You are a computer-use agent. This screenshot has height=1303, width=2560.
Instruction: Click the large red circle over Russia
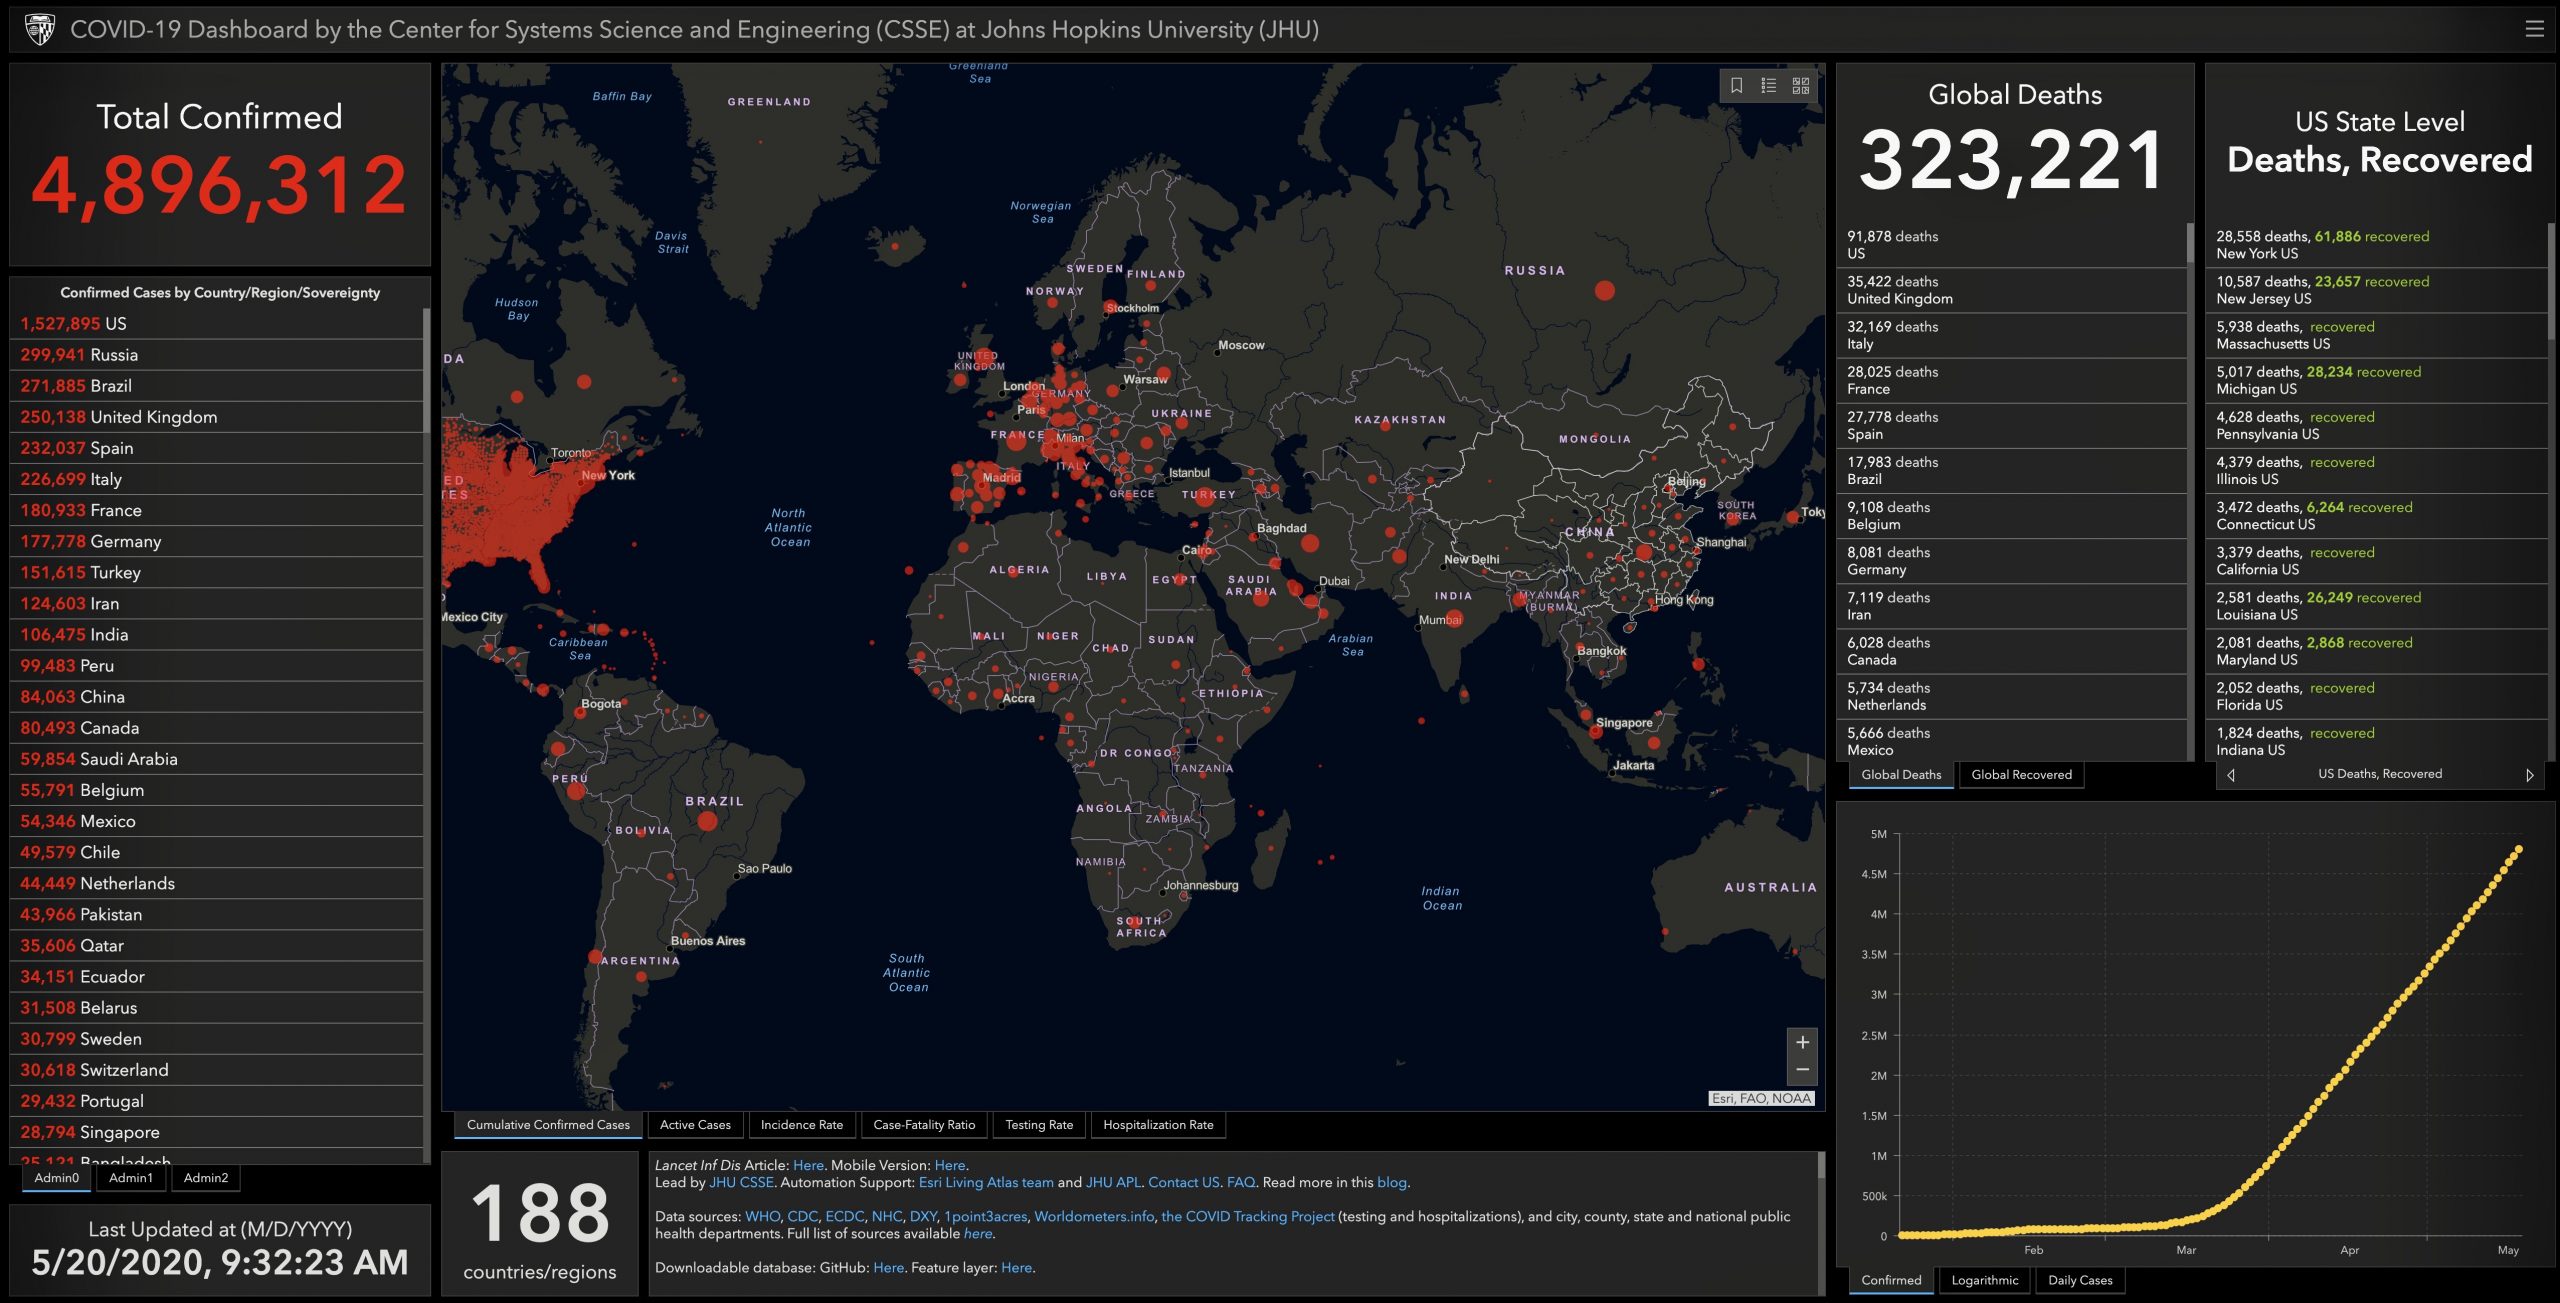(1605, 291)
